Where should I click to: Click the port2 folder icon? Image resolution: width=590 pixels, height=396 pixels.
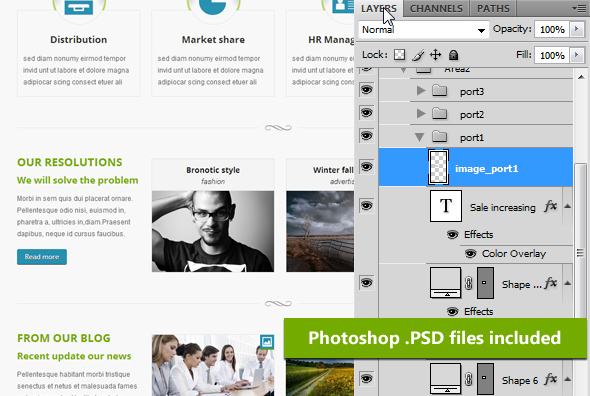click(439, 113)
